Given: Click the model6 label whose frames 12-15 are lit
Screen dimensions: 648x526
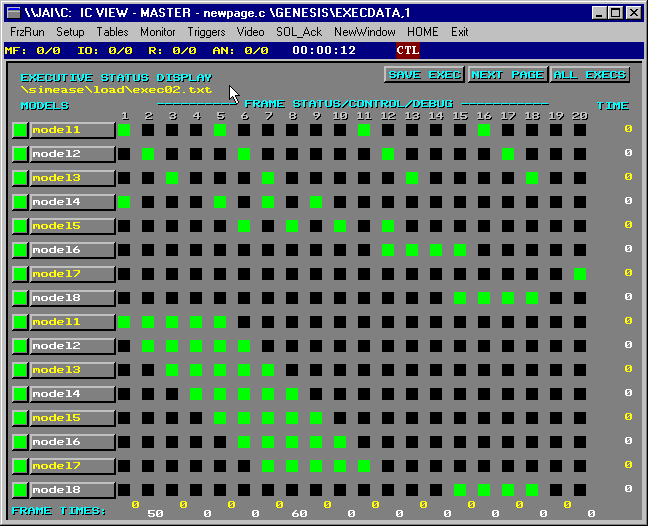Looking at the screenshot, I should [72, 250].
